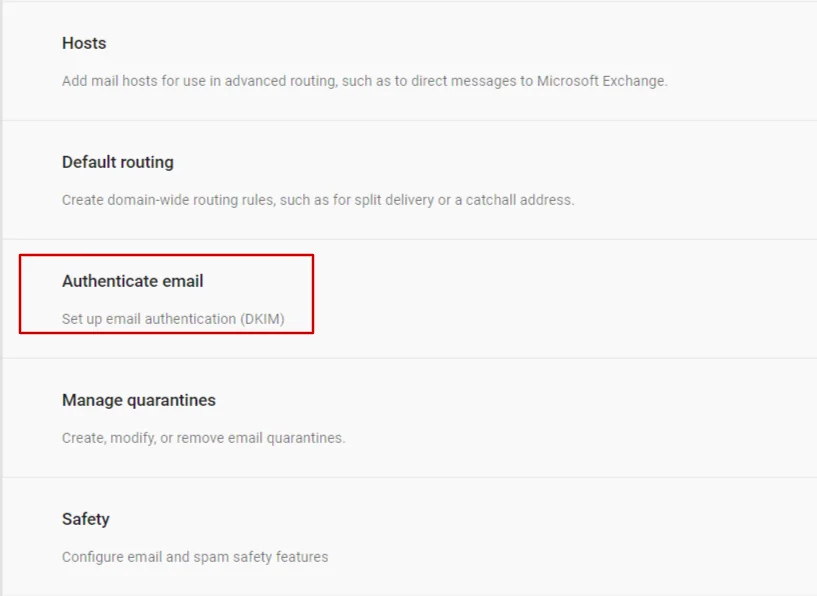Click blank space right of Safety title
Viewport: 817px width, 596px height.
464,519
